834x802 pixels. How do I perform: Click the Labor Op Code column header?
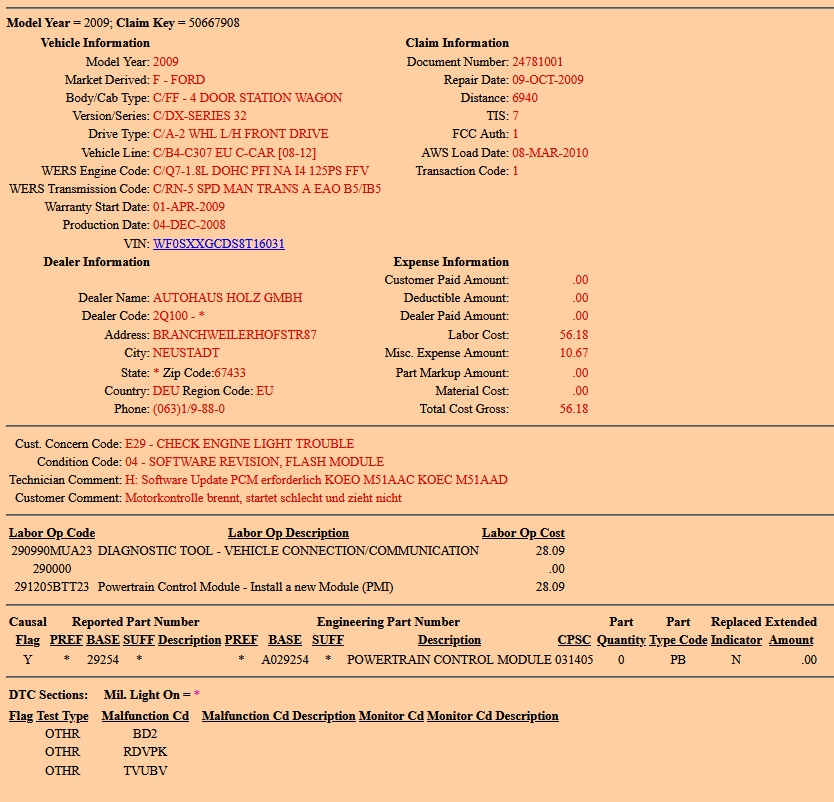pyautogui.click(x=52, y=533)
